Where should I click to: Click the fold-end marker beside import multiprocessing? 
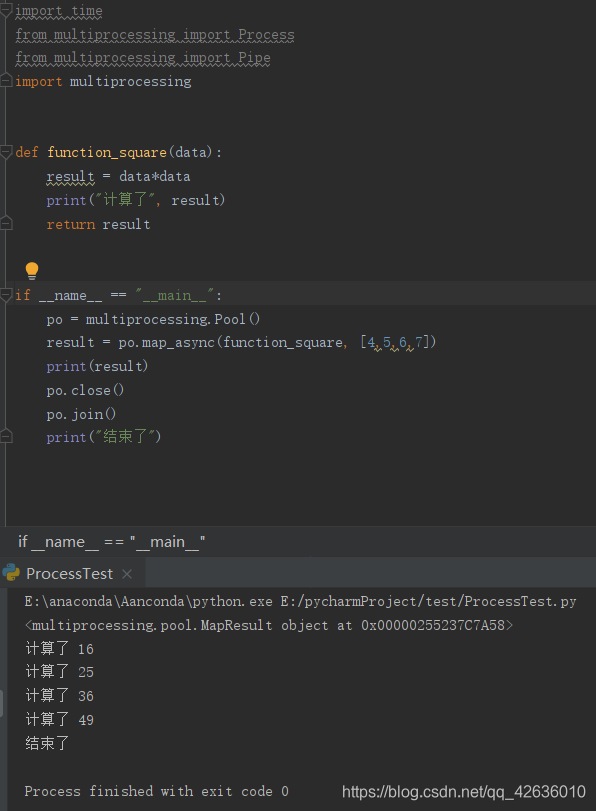6,81
